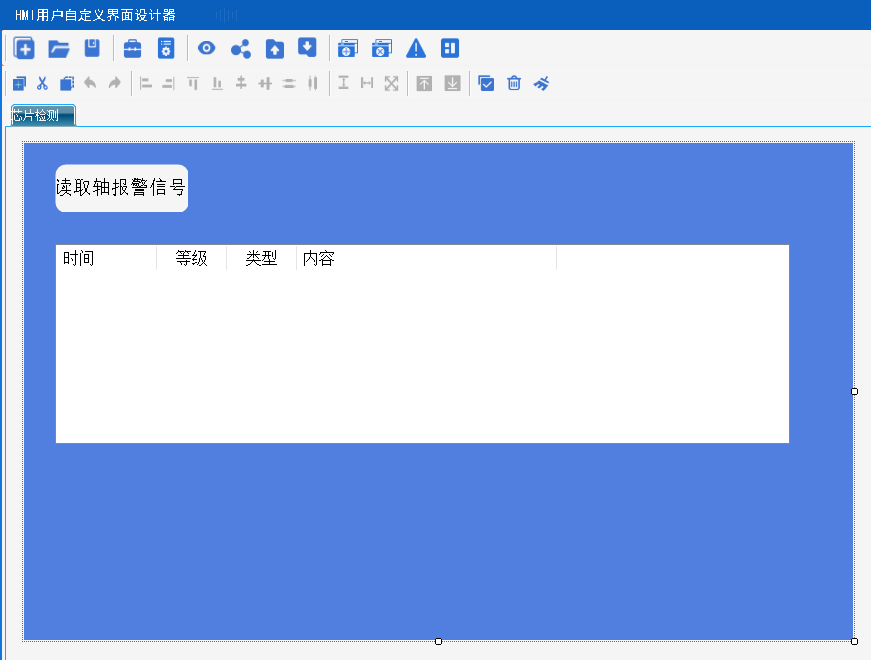Screen dimensions: 871x660
Task: Upload project with upward arrow folder icon
Action: click(x=274, y=49)
